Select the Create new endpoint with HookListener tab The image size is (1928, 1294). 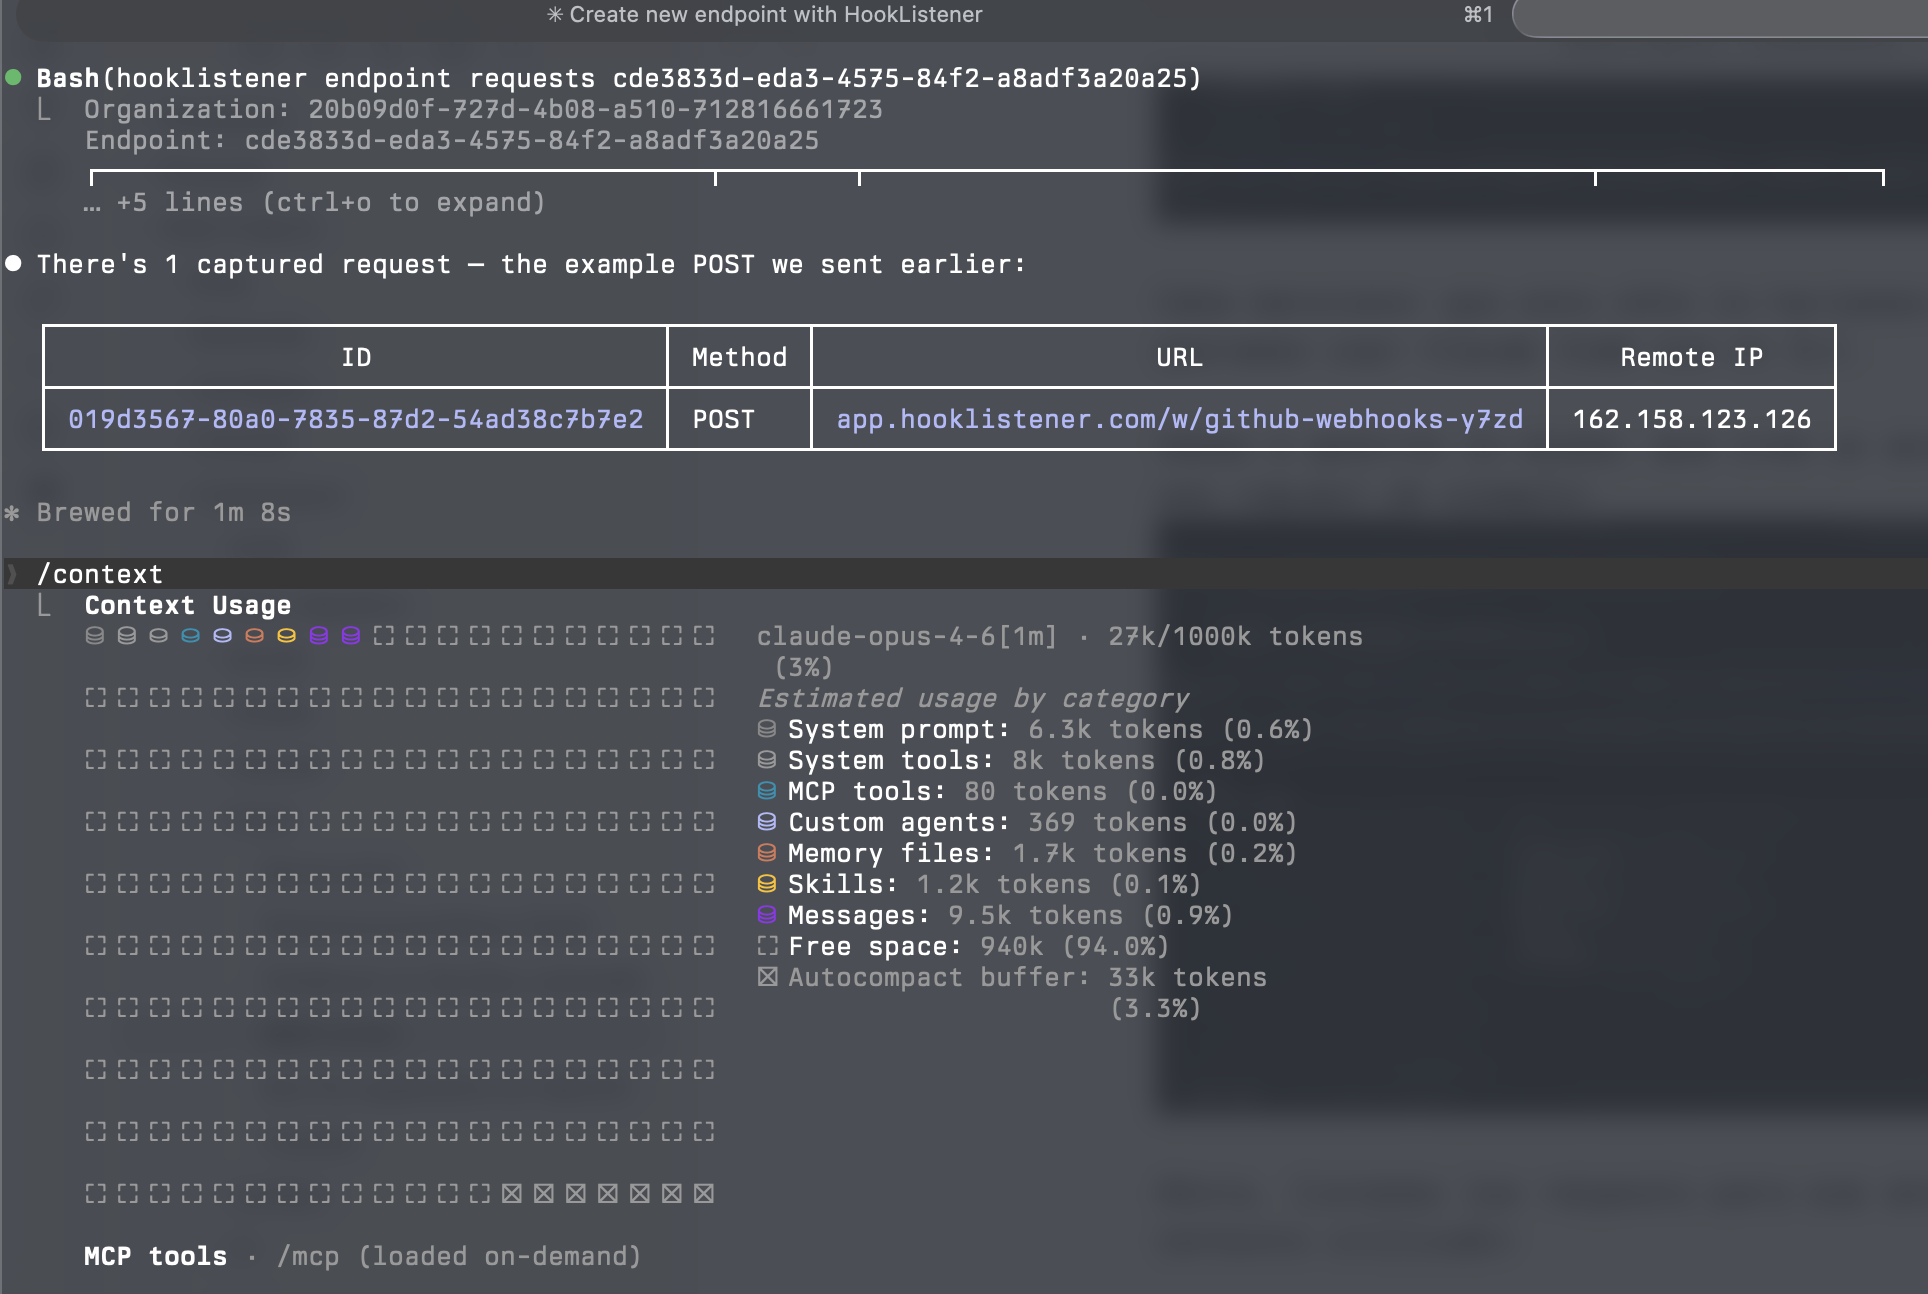tap(766, 15)
